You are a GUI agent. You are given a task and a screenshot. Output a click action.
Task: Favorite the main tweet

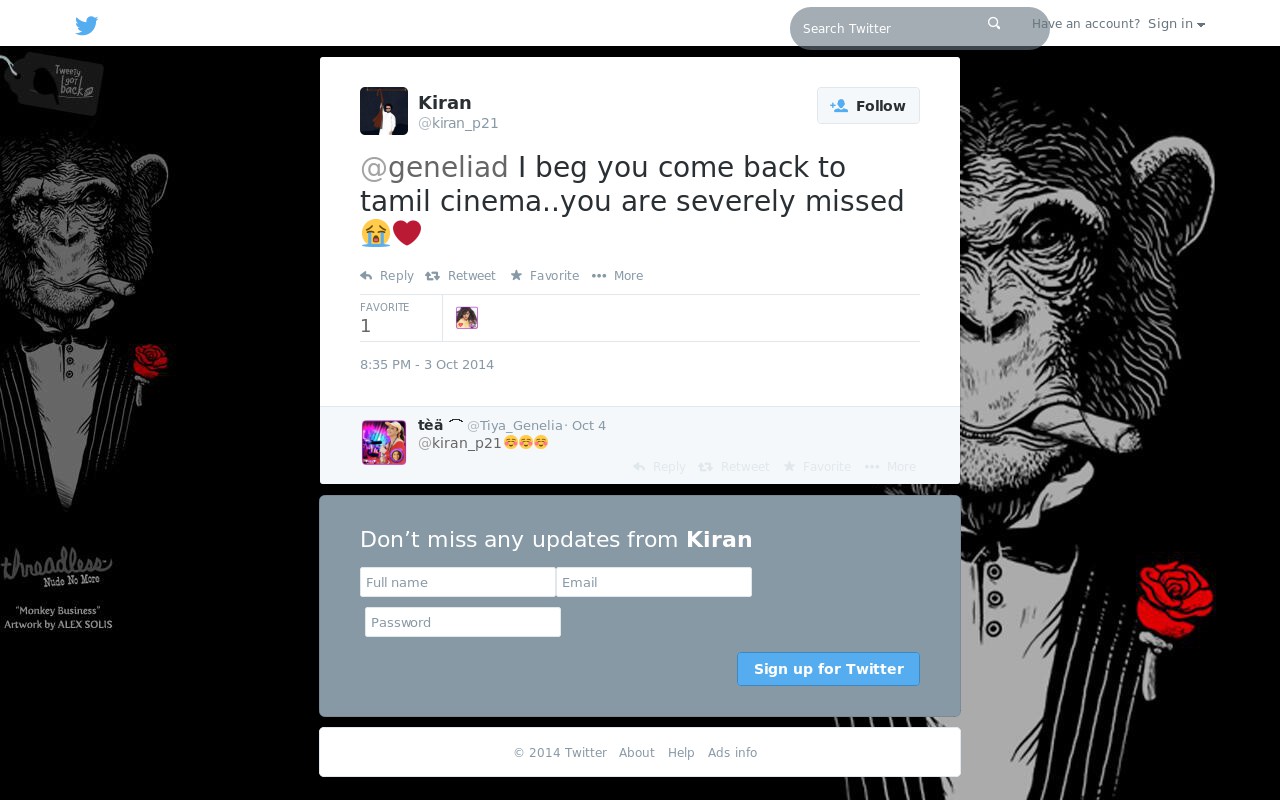[544, 276]
